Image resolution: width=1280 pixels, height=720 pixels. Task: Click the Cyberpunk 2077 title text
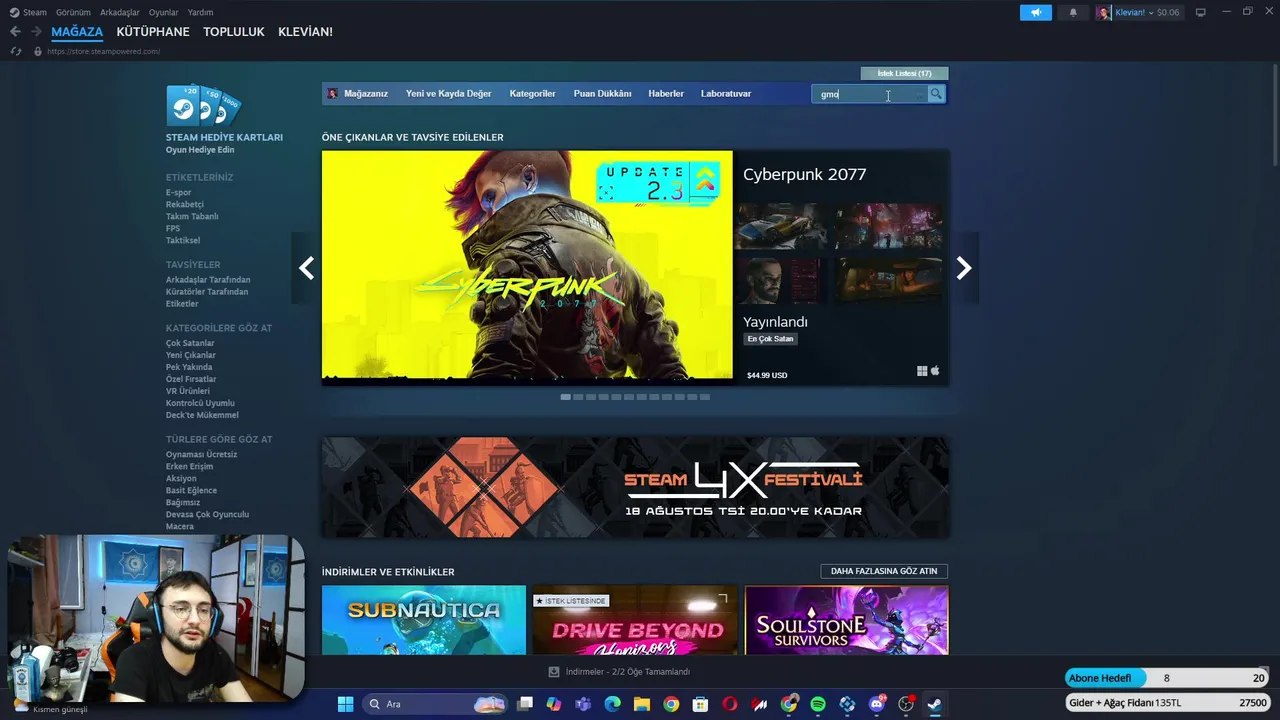click(805, 174)
